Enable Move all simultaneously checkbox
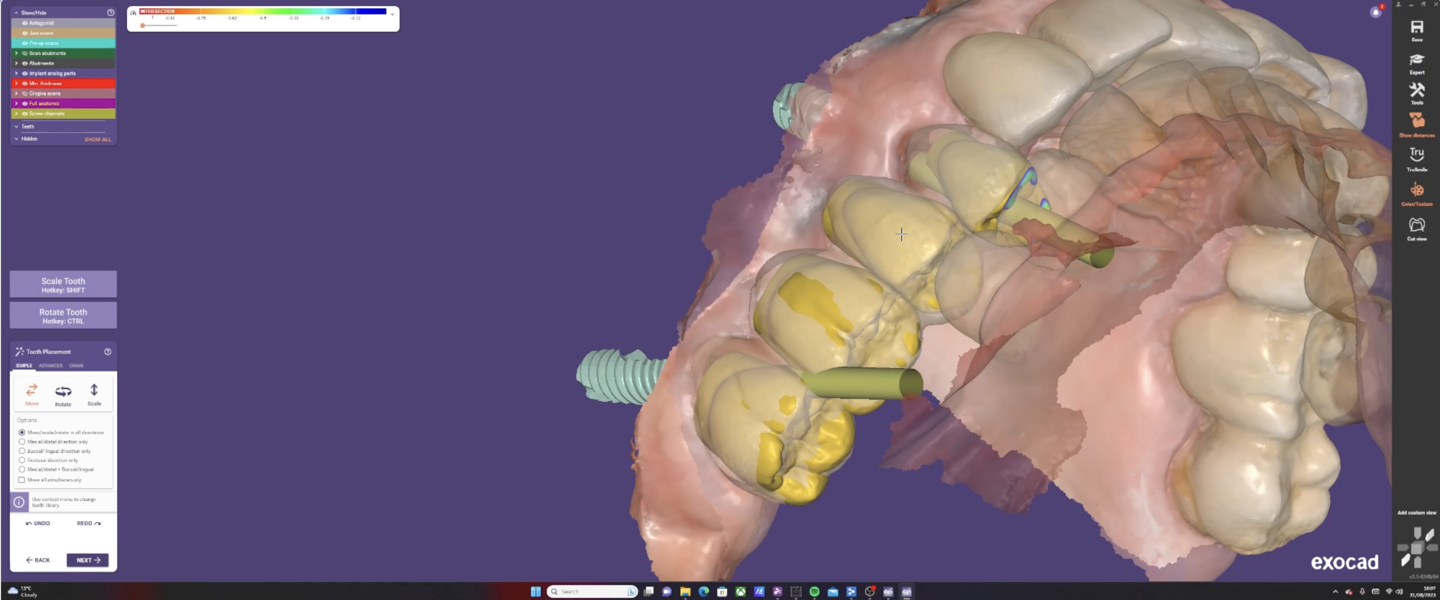Viewport: 1440px width, 600px height. click(x=22, y=480)
